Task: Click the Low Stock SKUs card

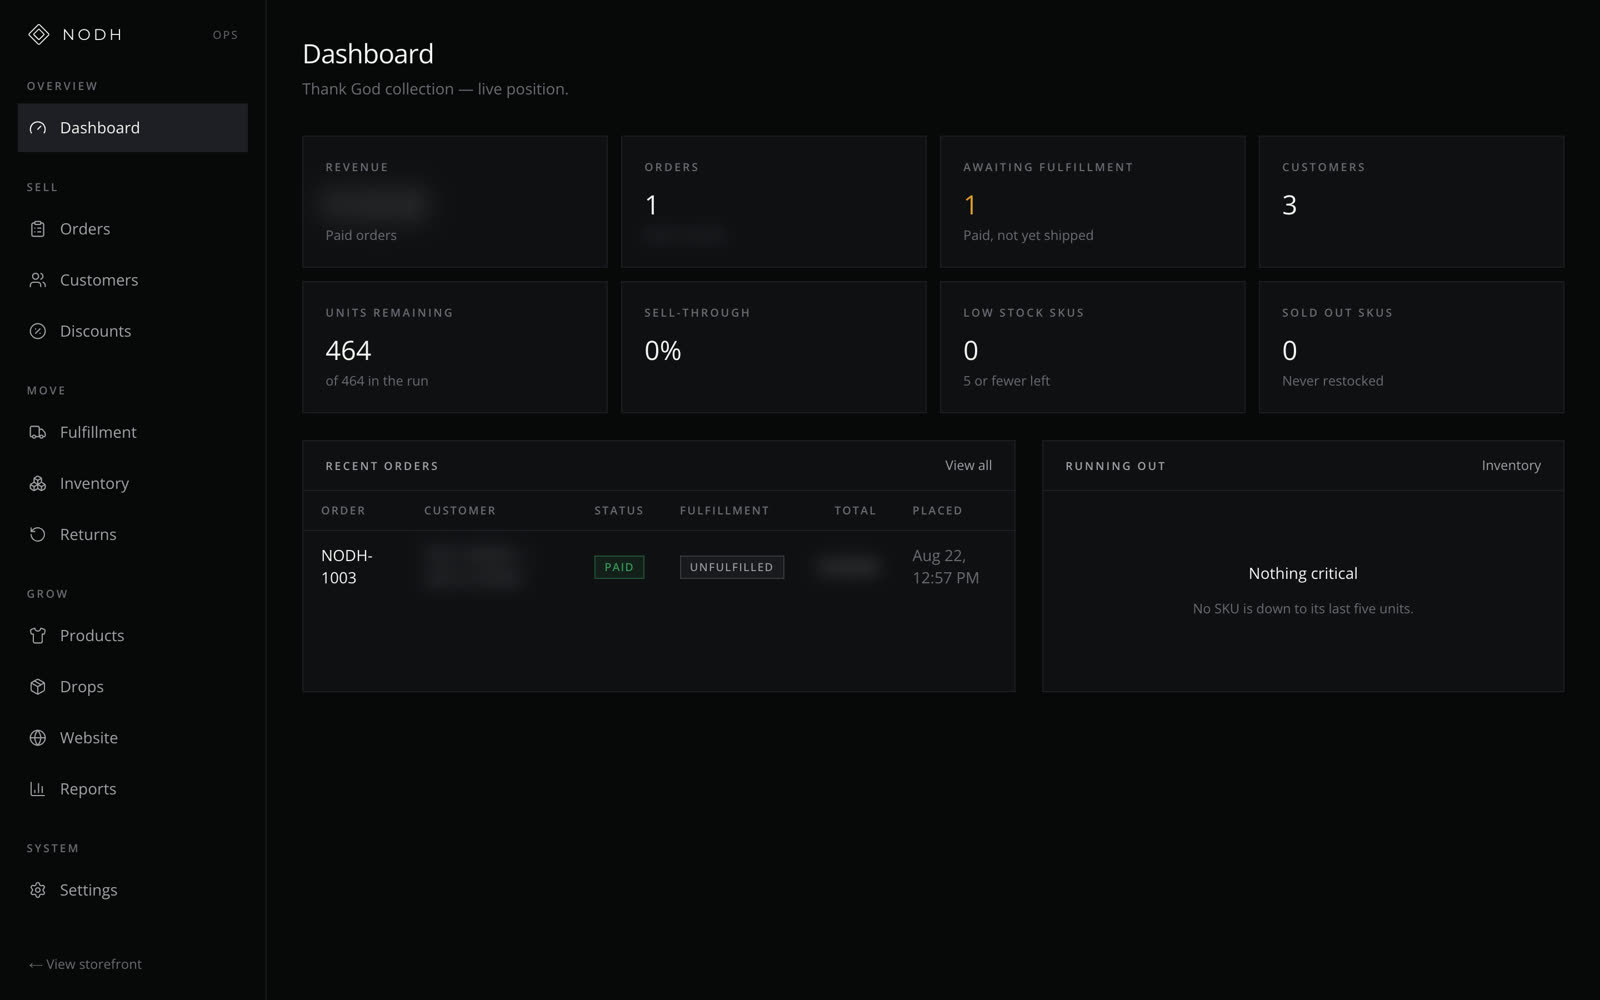Action: tap(1093, 347)
